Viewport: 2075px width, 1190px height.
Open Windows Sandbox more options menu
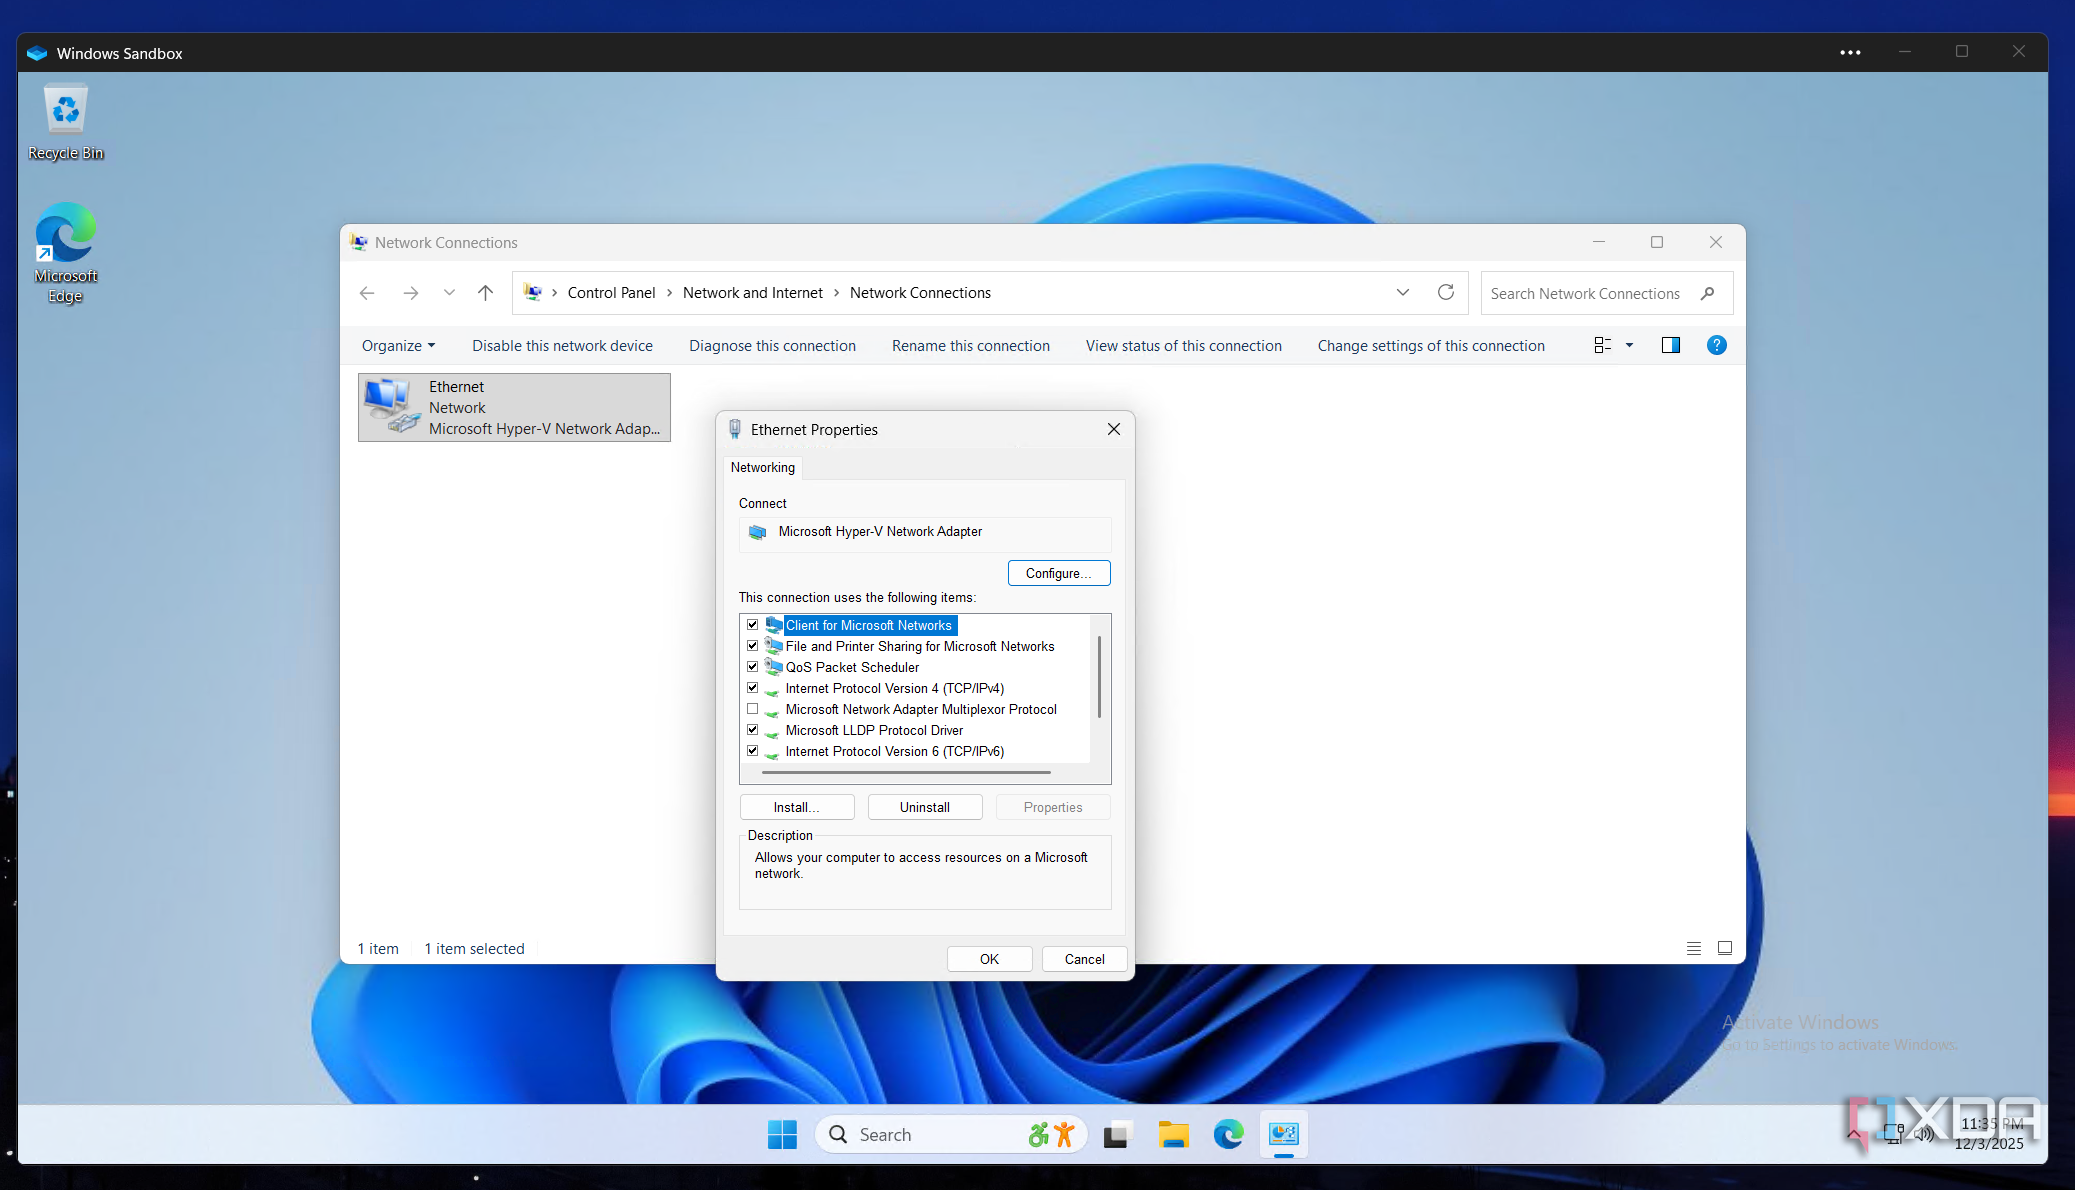1850,52
